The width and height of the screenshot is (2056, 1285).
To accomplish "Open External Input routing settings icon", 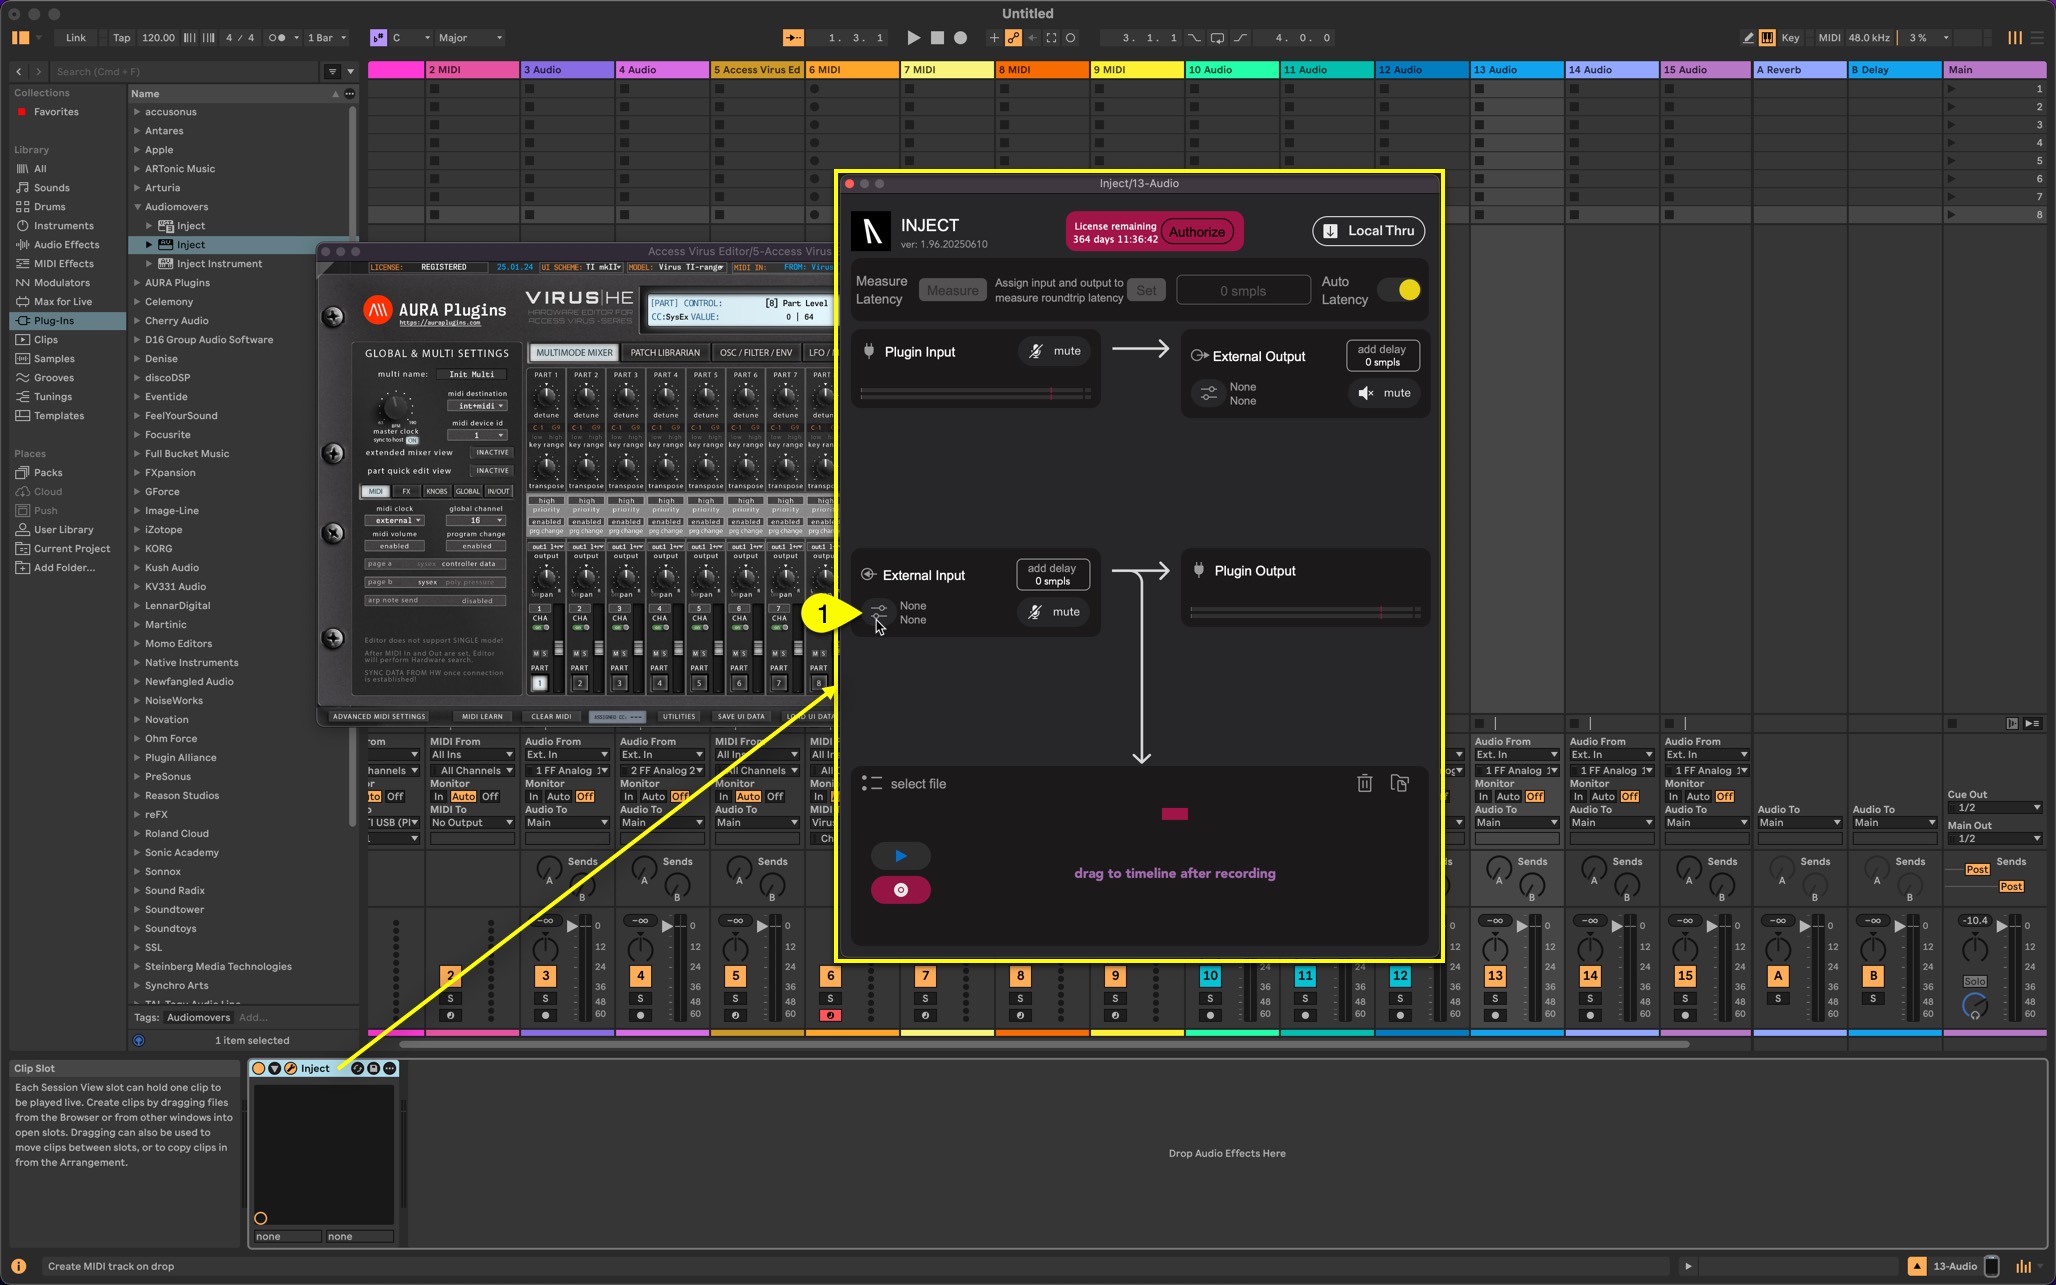I will pyautogui.click(x=879, y=612).
